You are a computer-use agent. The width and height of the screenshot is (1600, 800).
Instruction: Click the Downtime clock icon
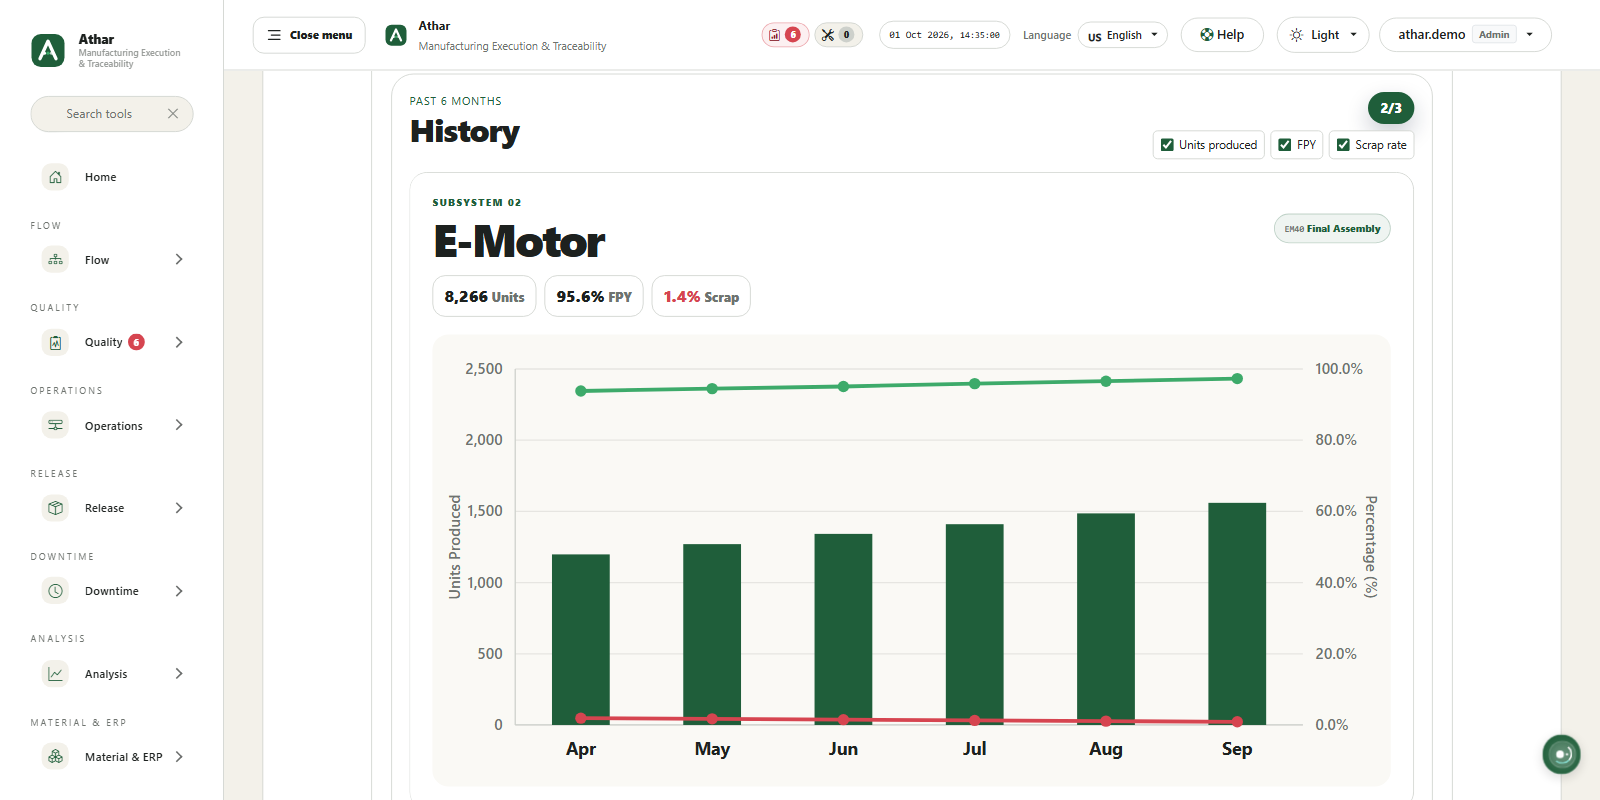pyautogui.click(x=56, y=591)
